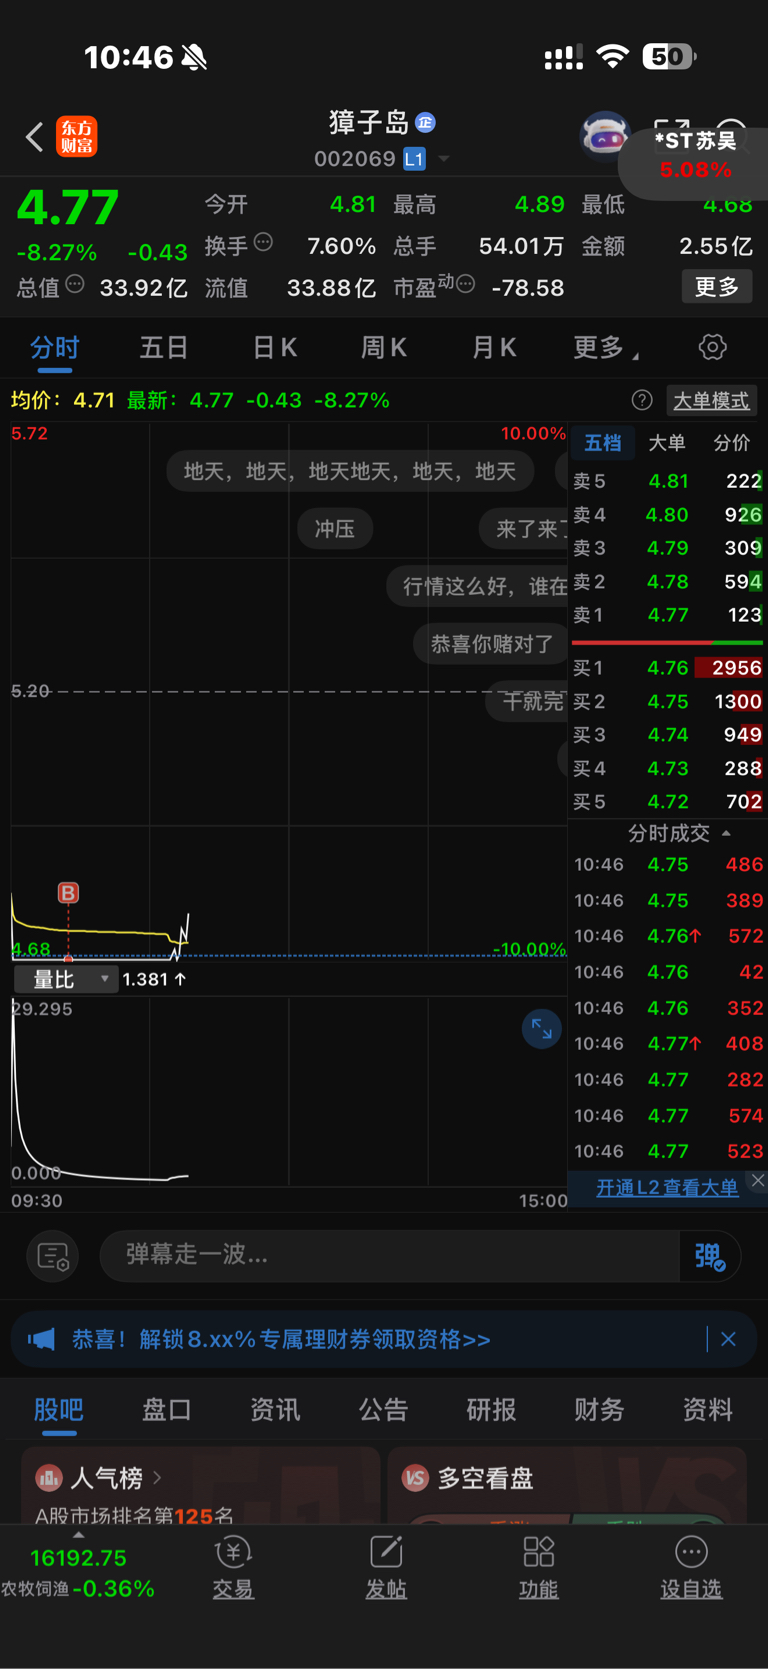Expand the 更多 chart period dropdown
Screen dimensions: 768x1669
(x=606, y=347)
